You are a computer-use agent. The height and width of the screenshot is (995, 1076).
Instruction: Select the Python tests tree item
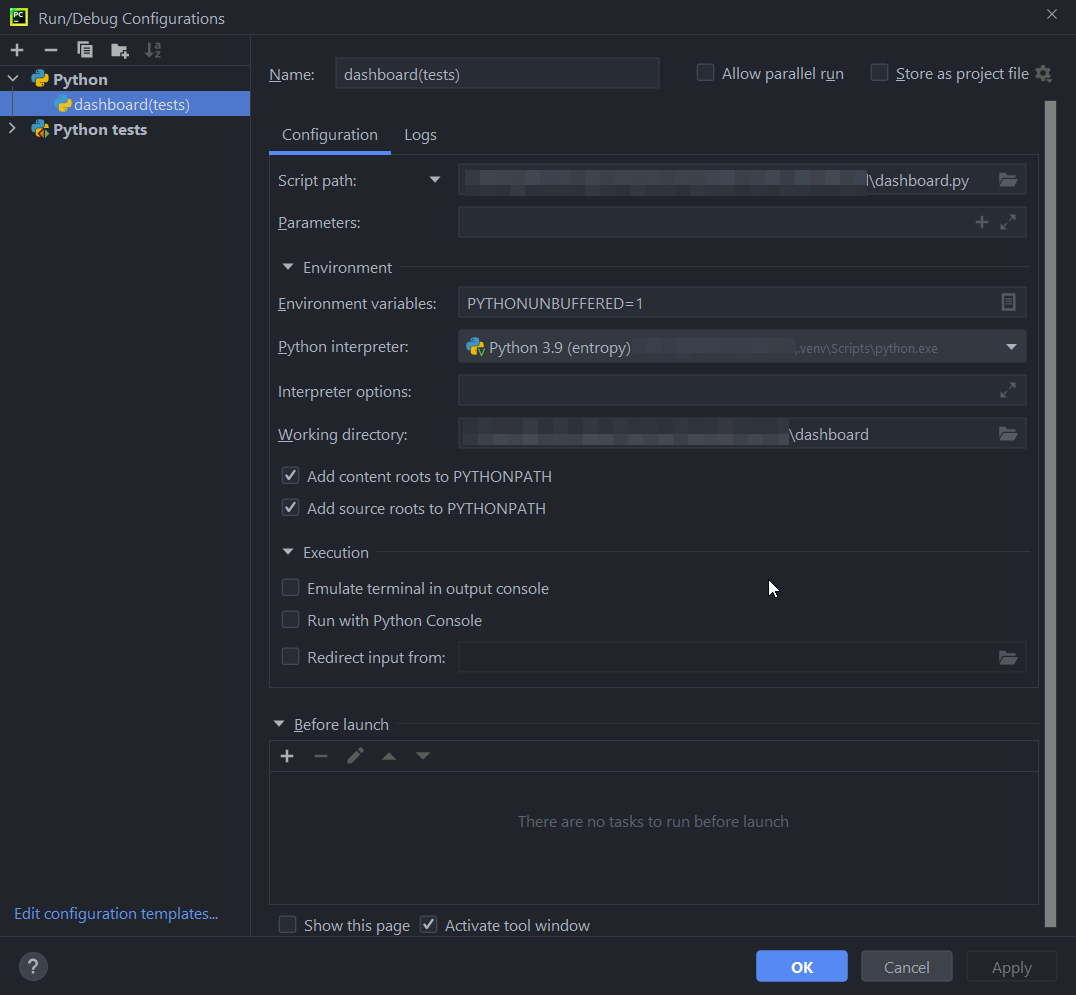[100, 130]
